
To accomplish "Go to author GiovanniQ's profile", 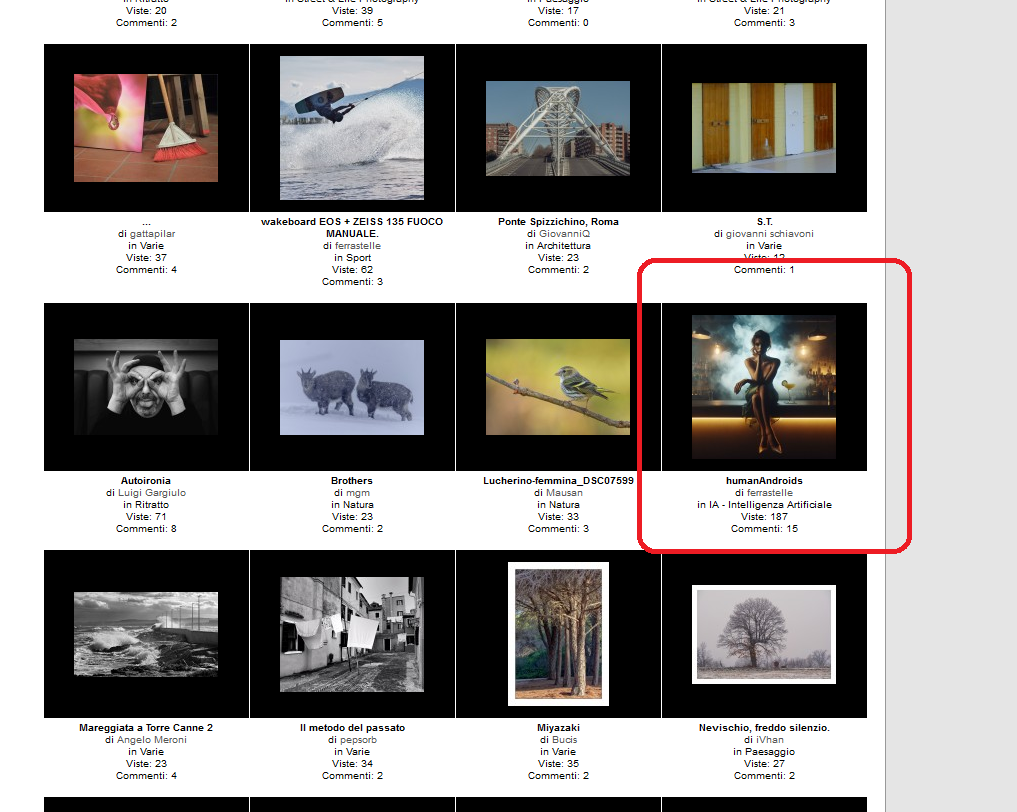I will point(564,234).
